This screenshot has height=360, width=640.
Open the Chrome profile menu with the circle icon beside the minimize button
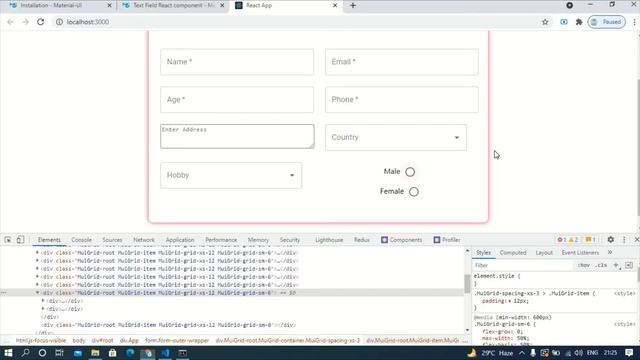click(569, 5)
